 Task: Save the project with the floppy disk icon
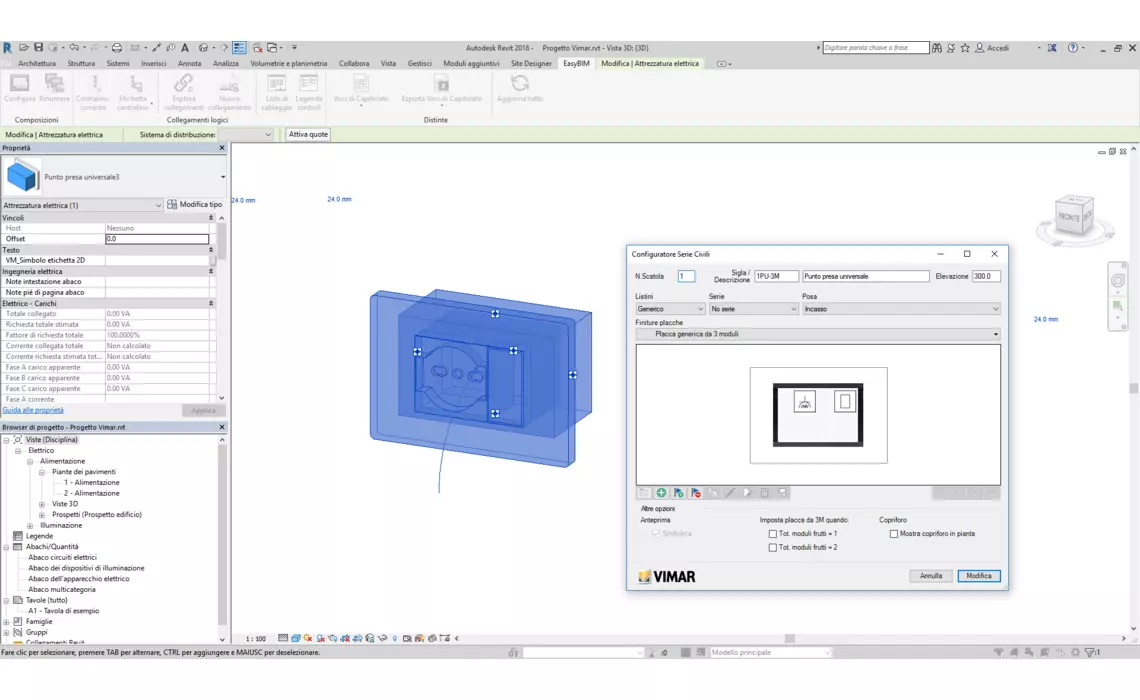[39, 48]
